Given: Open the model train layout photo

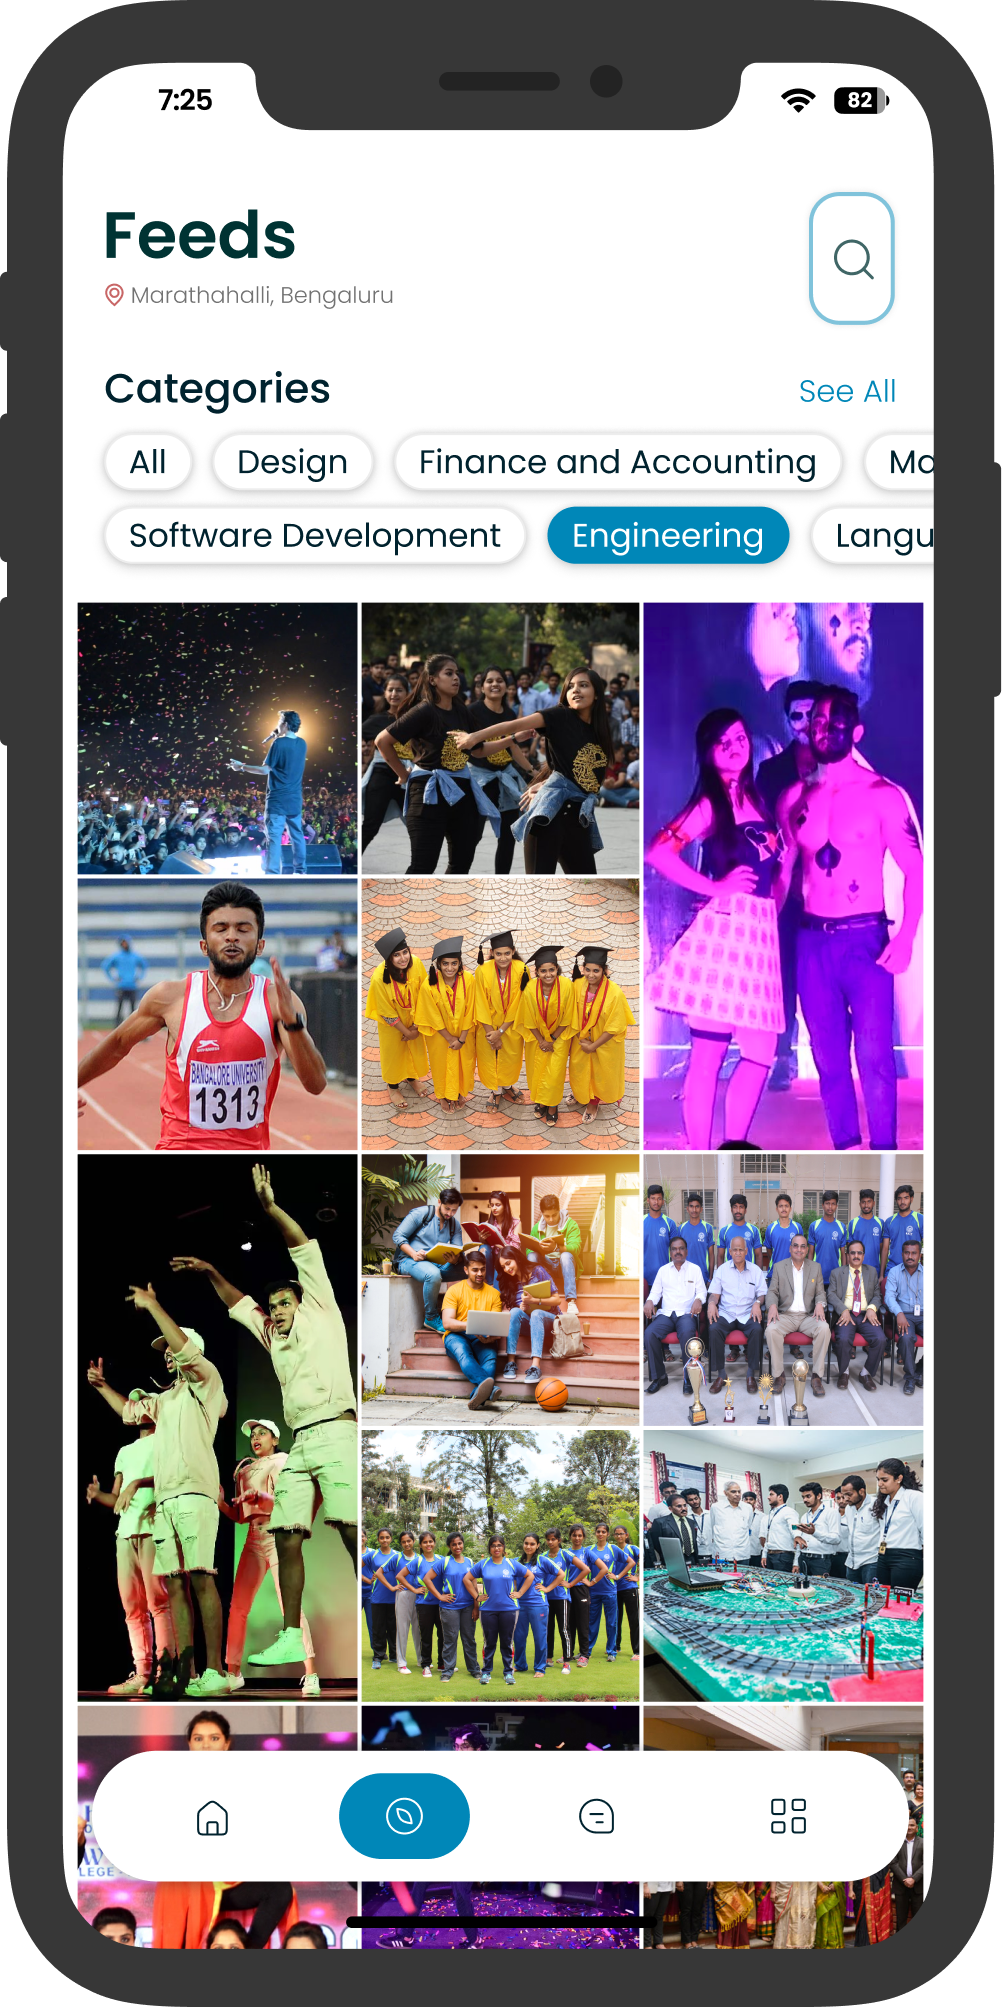Looking at the screenshot, I should point(783,1566).
